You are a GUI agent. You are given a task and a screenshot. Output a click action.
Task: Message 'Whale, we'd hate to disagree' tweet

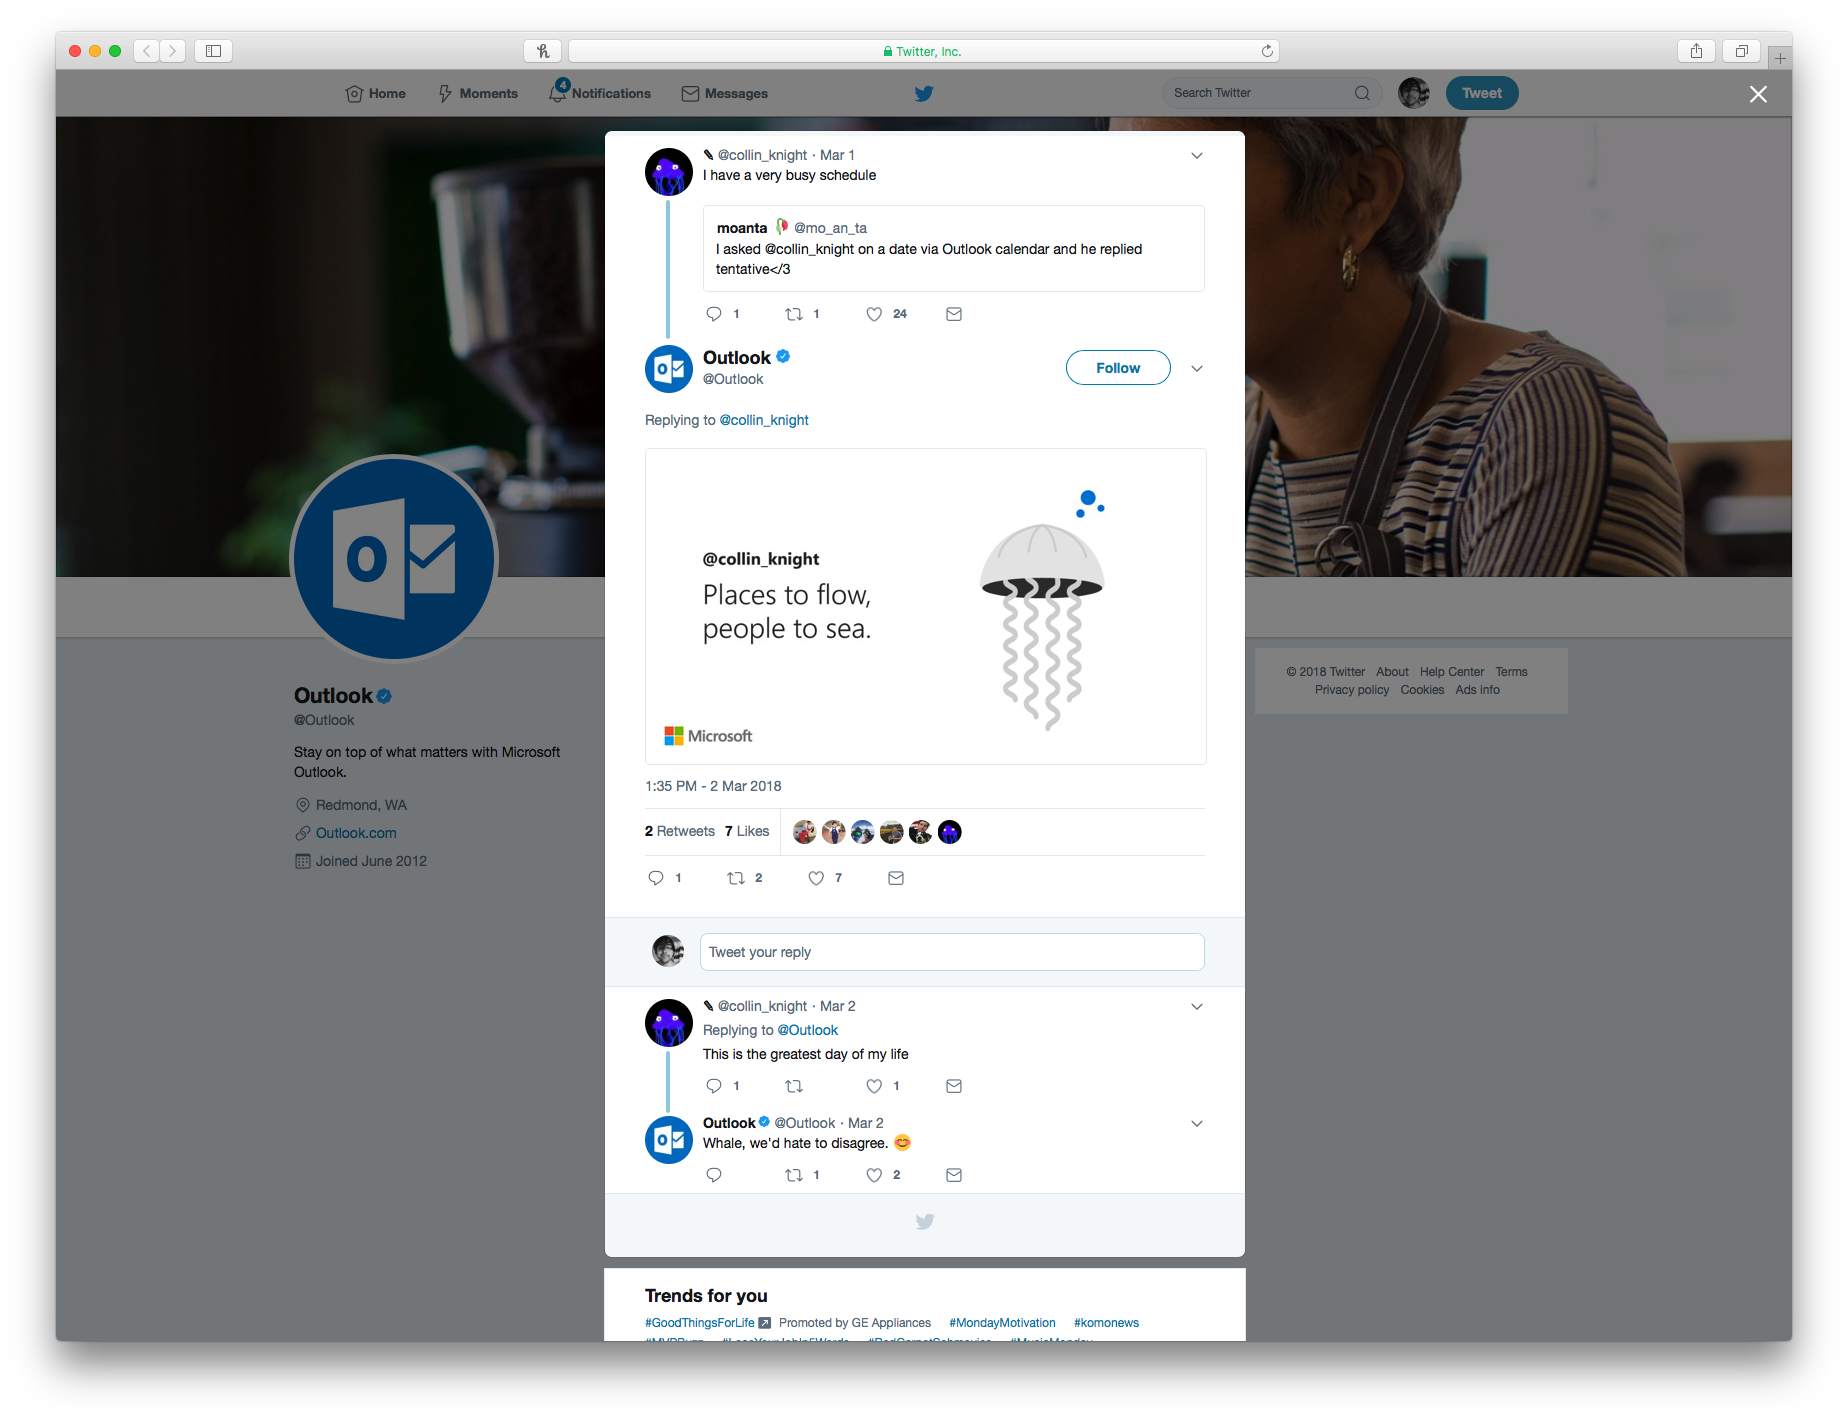click(x=954, y=1175)
